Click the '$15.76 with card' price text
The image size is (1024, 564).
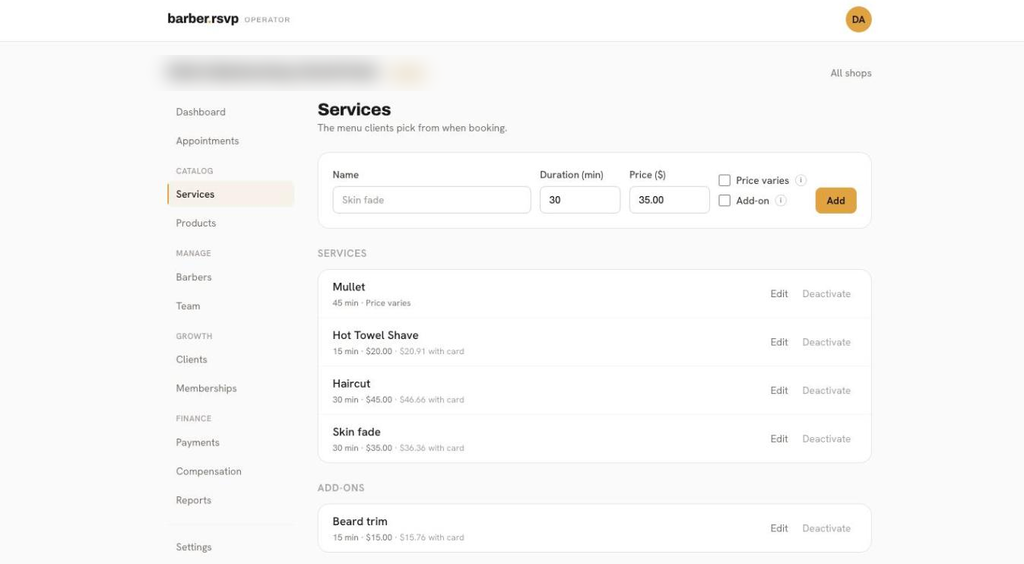[x=432, y=537]
